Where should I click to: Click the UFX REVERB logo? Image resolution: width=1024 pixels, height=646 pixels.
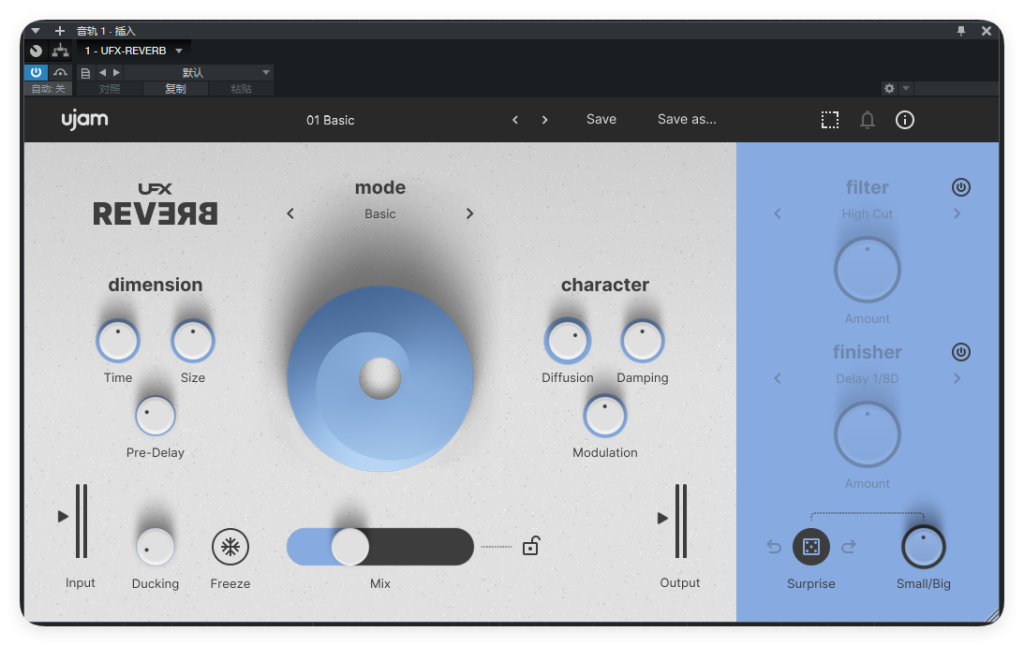(155, 204)
